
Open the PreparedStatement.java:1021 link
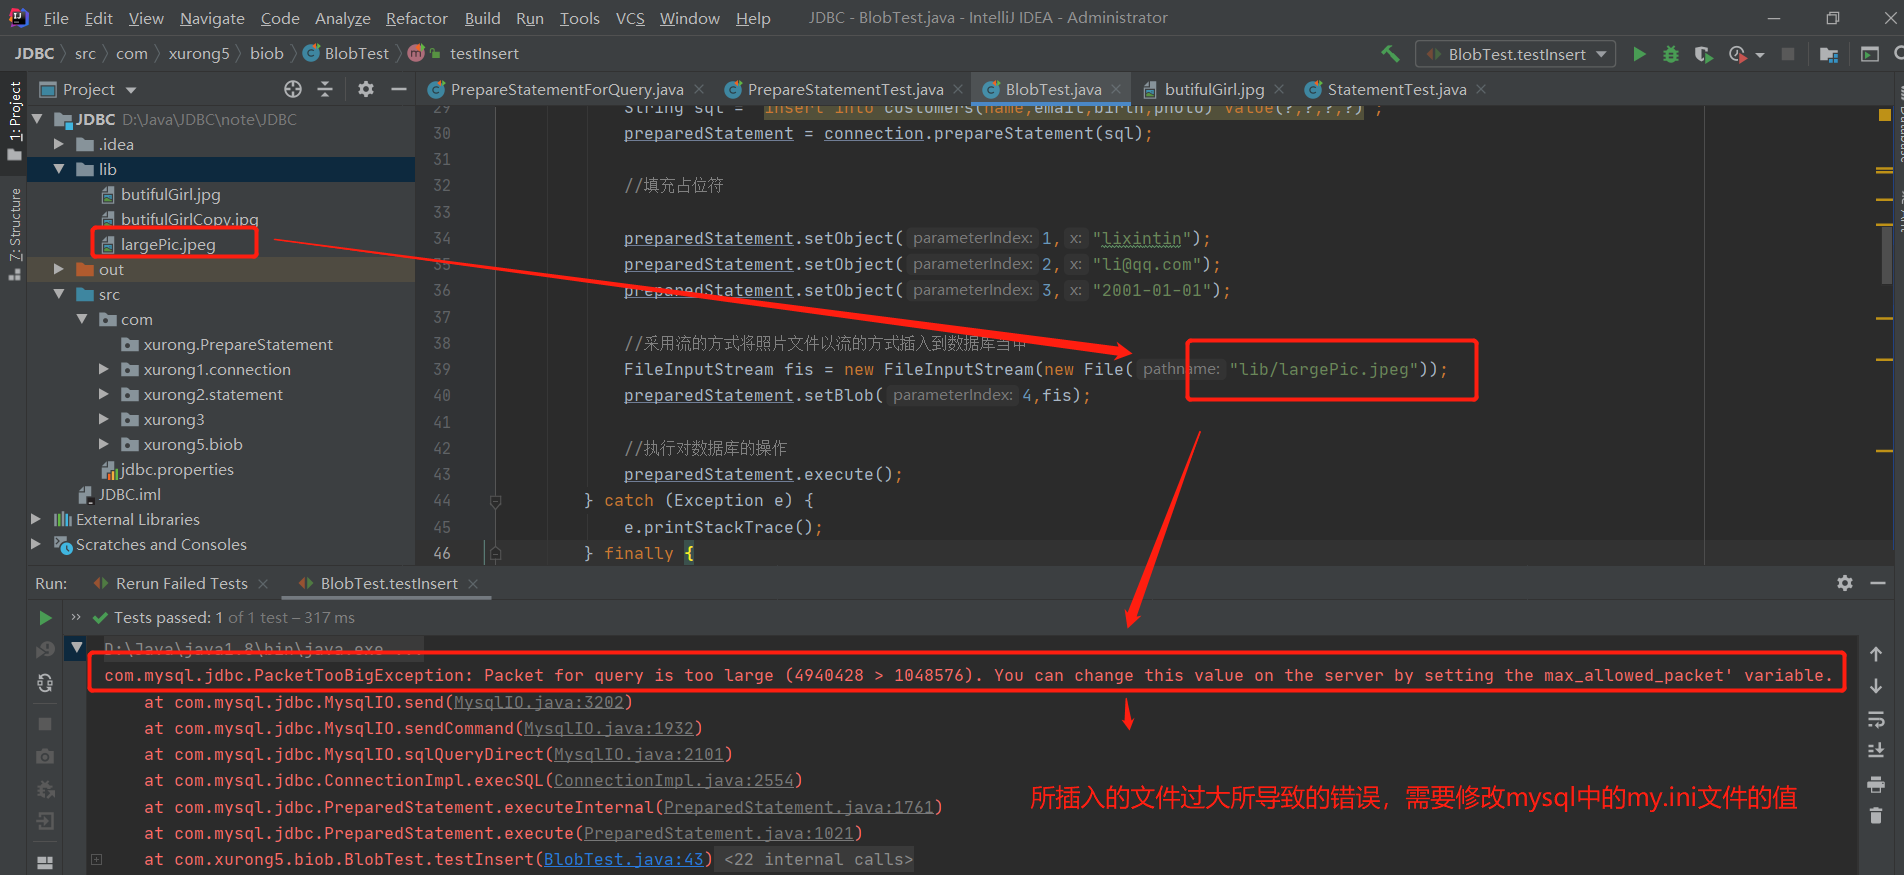click(x=719, y=833)
